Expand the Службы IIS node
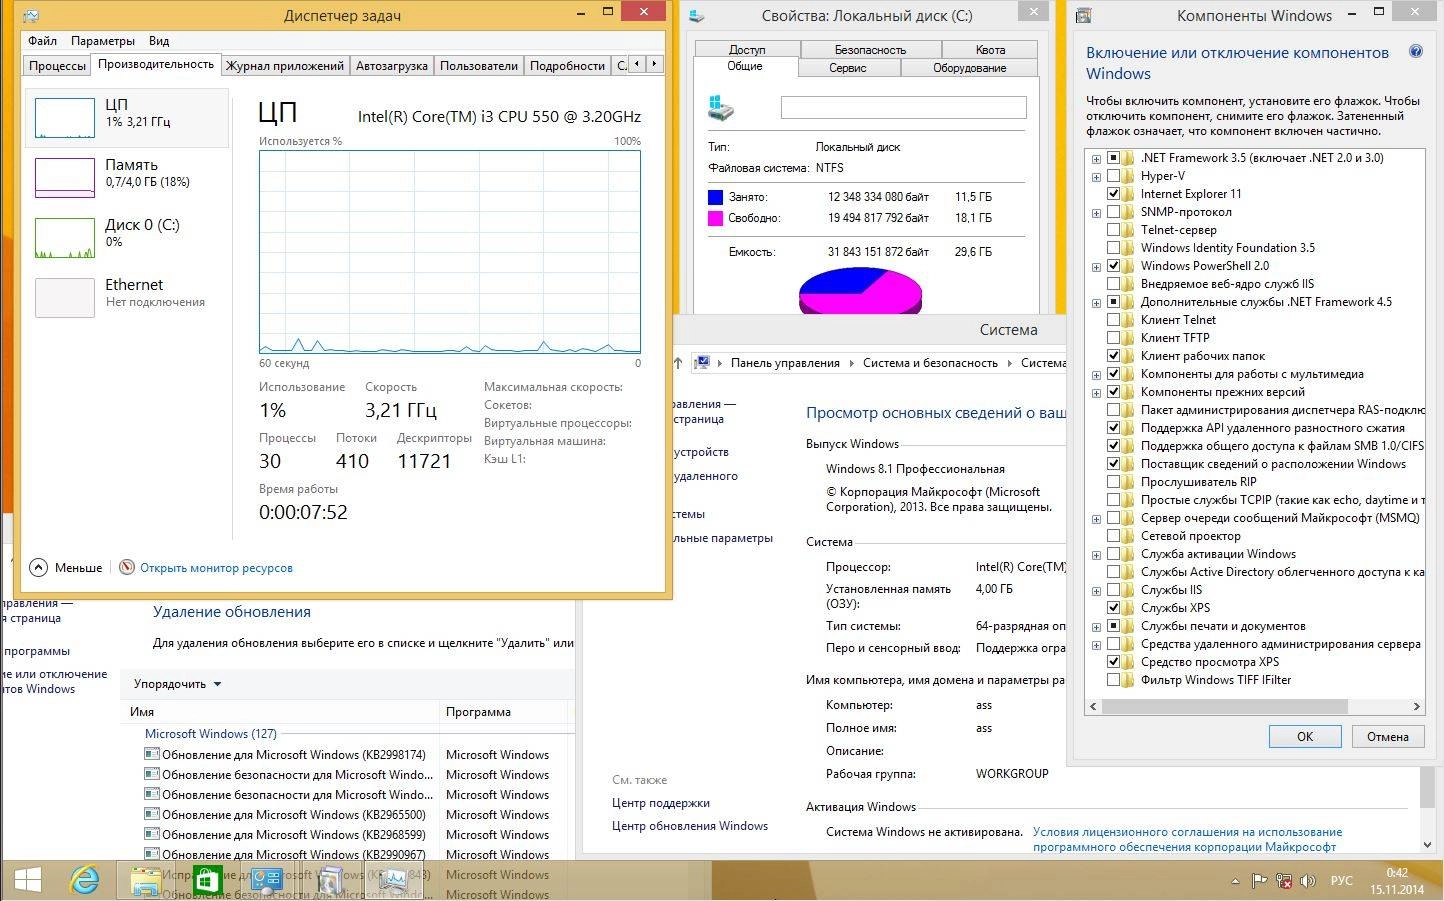The width and height of the screenshot is (1444, 901). point(1097,590)
